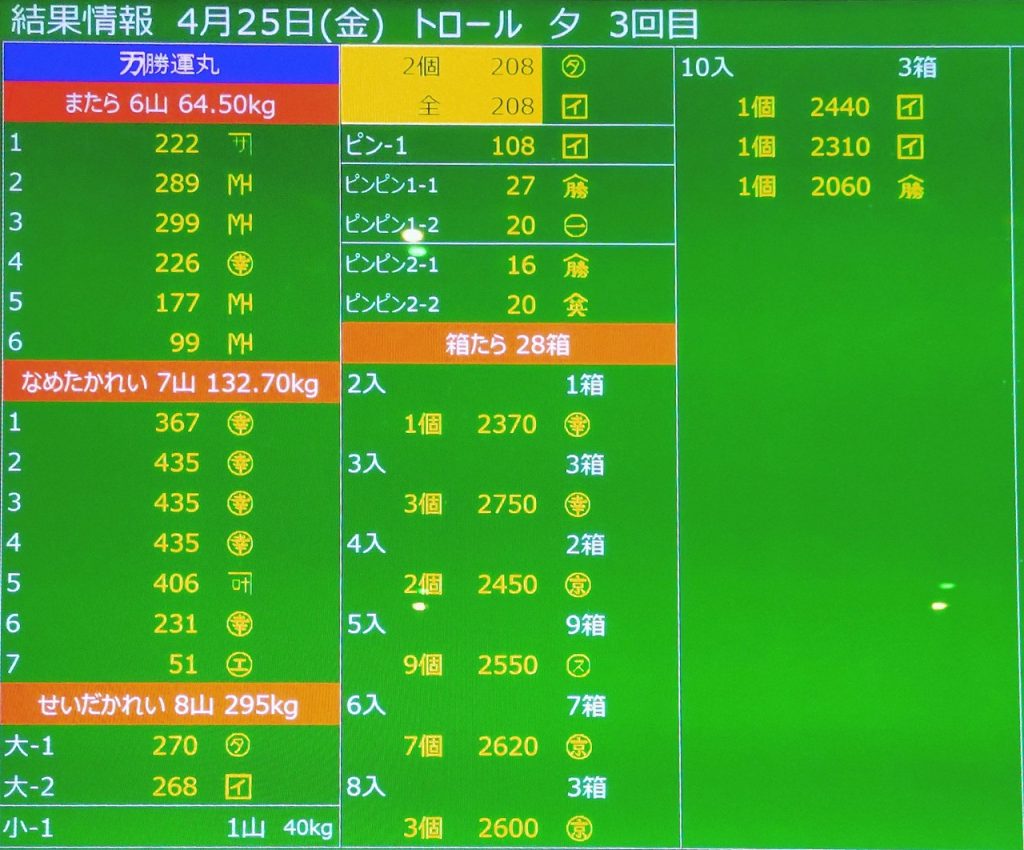Click the circled-bar mark in the ピンピン1-2 row

click(x=576, y=225)
